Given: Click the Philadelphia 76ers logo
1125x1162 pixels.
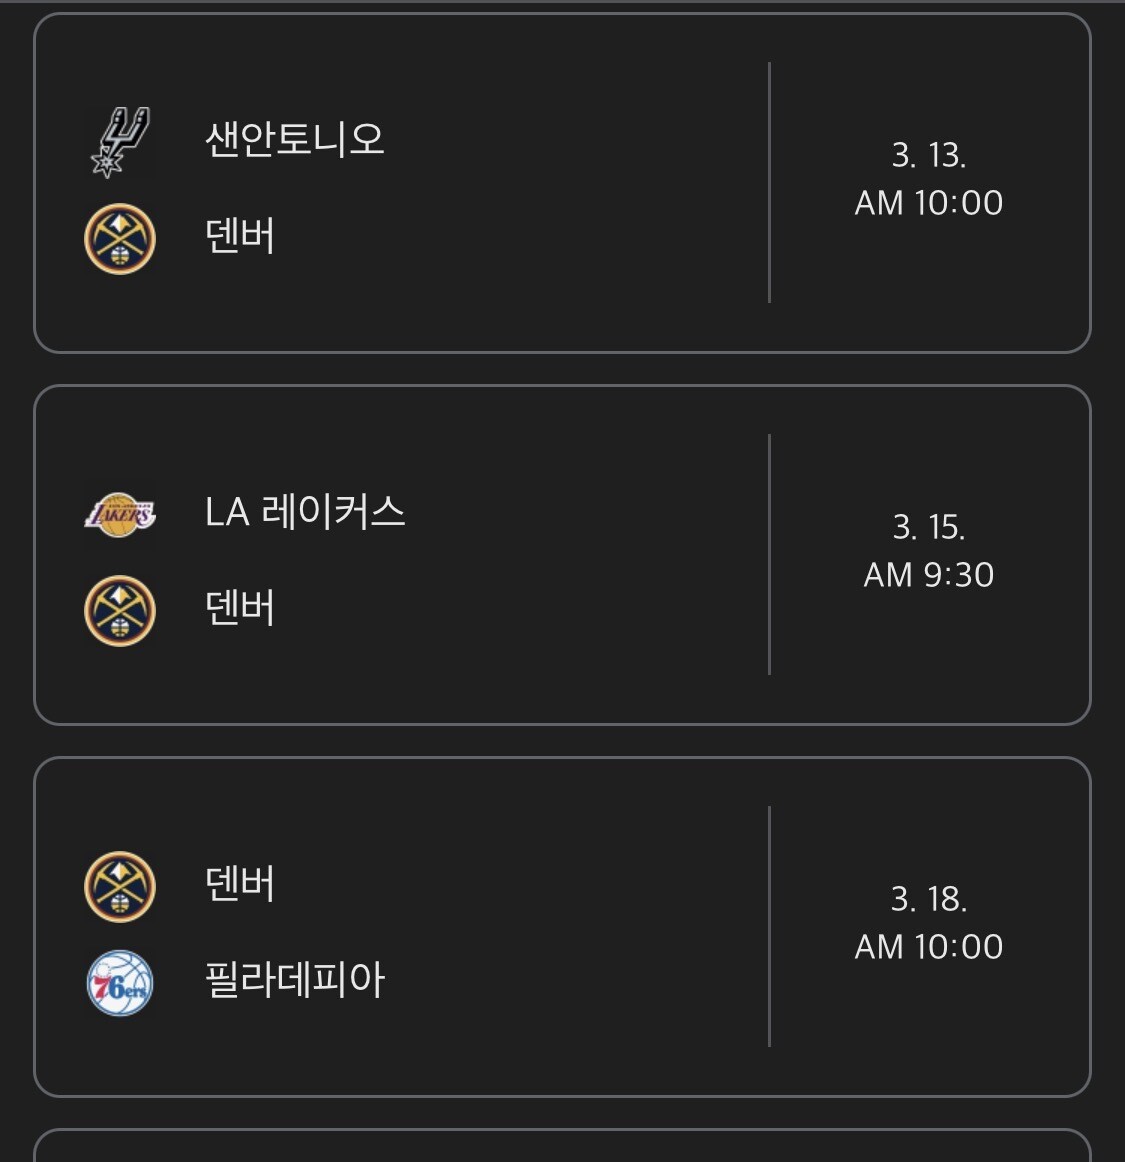Looking at the screenshot, I should (x=120, y=983).
